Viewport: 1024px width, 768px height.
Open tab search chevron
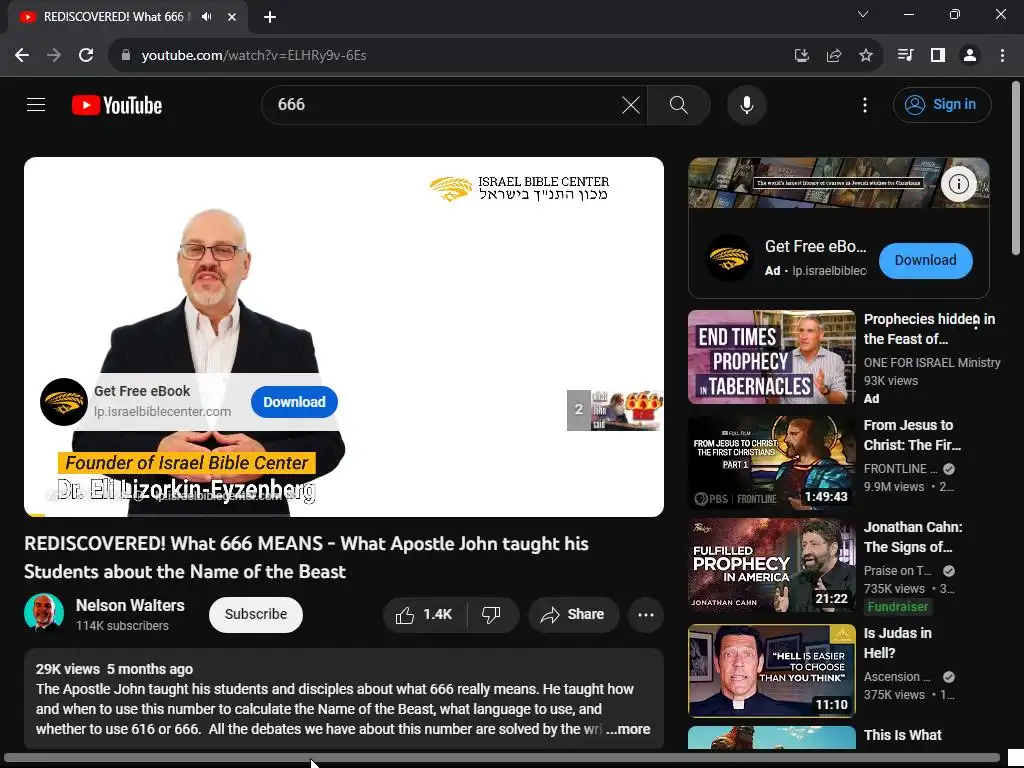pos(863,14)
